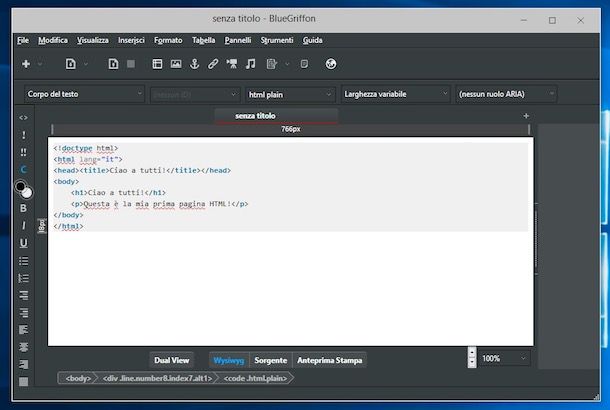Open the disabled ID selector dropdown
The image size is (610, 410).
point(195,95)
